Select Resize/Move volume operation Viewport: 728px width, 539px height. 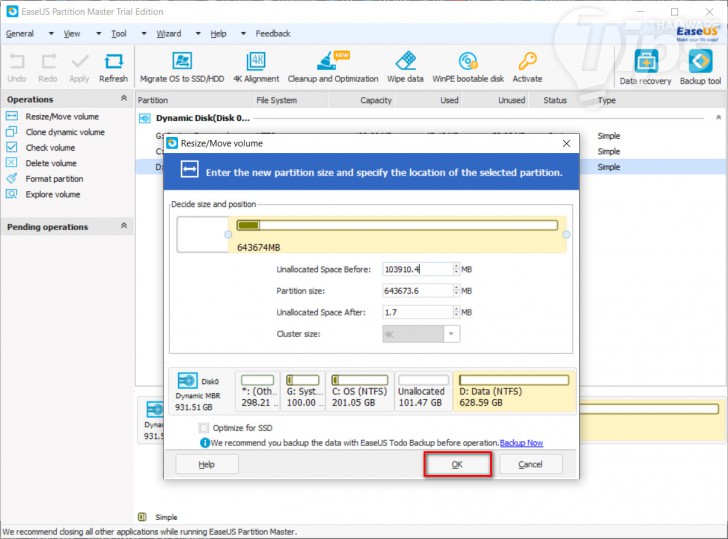pos(62,117)
